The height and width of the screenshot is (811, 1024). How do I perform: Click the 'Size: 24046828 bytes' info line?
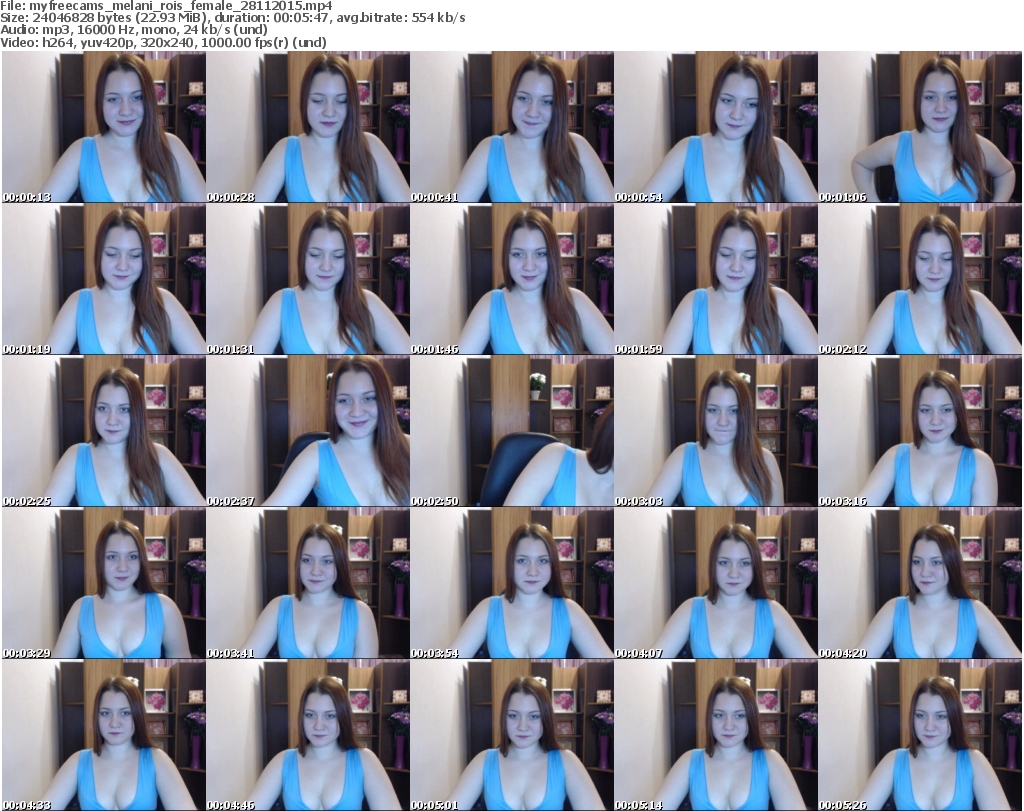click(x=233, y=18)
